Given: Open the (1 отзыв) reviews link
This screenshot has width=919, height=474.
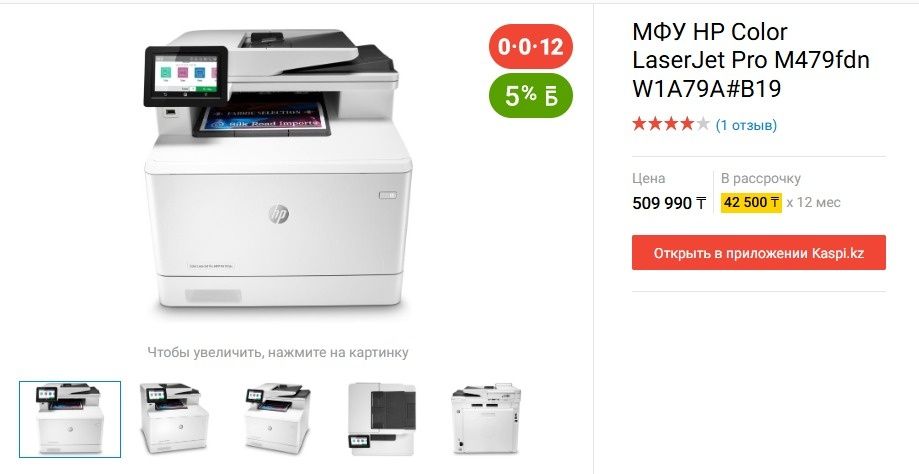Looking at the screenshot, I should (746, 125).
